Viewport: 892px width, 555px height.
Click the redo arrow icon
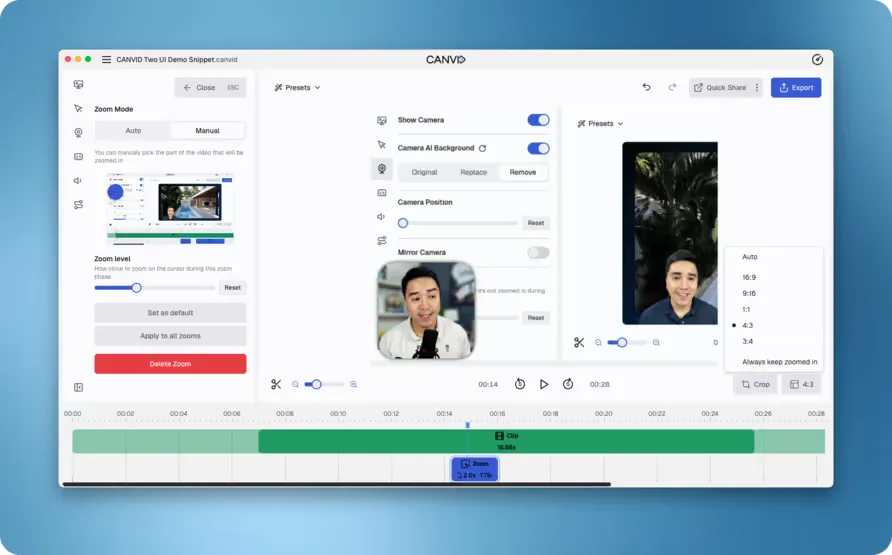[672, 87]
